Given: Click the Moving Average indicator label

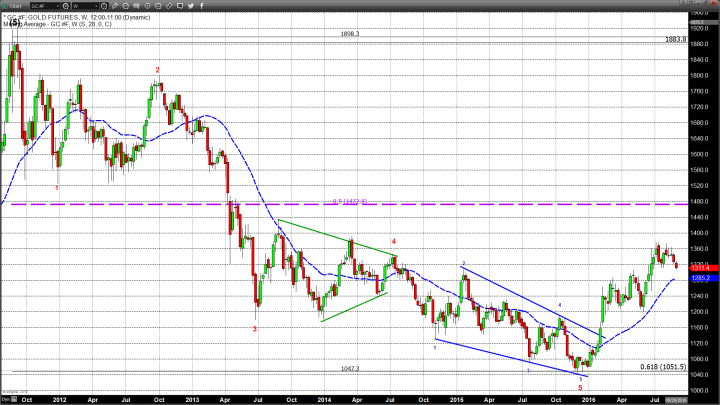Looking at the screenshot, I should click(x=57, y=24).
